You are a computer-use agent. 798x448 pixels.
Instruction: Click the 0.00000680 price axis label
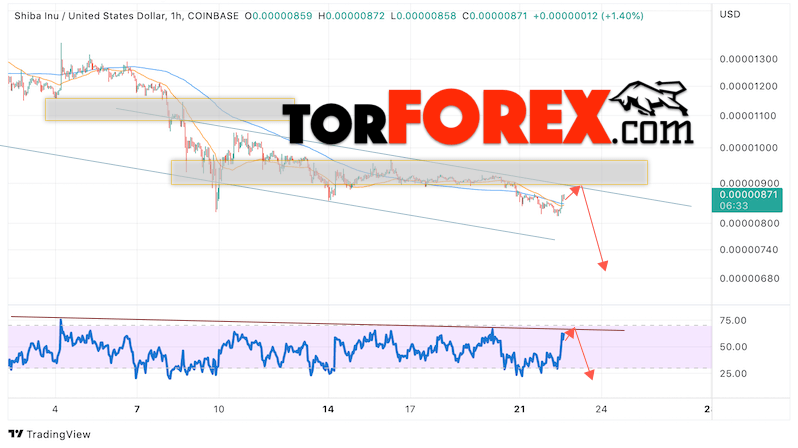749,278
